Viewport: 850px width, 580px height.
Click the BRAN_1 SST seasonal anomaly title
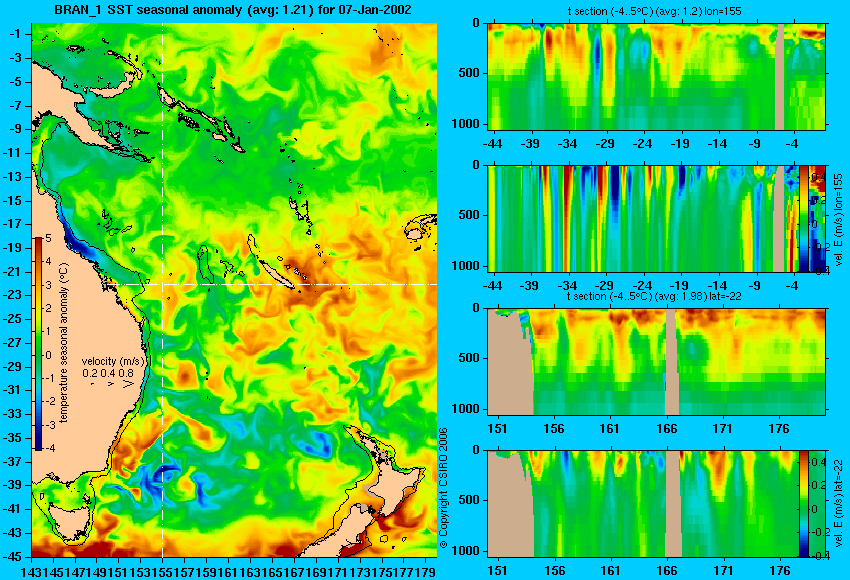click(232, 10)
